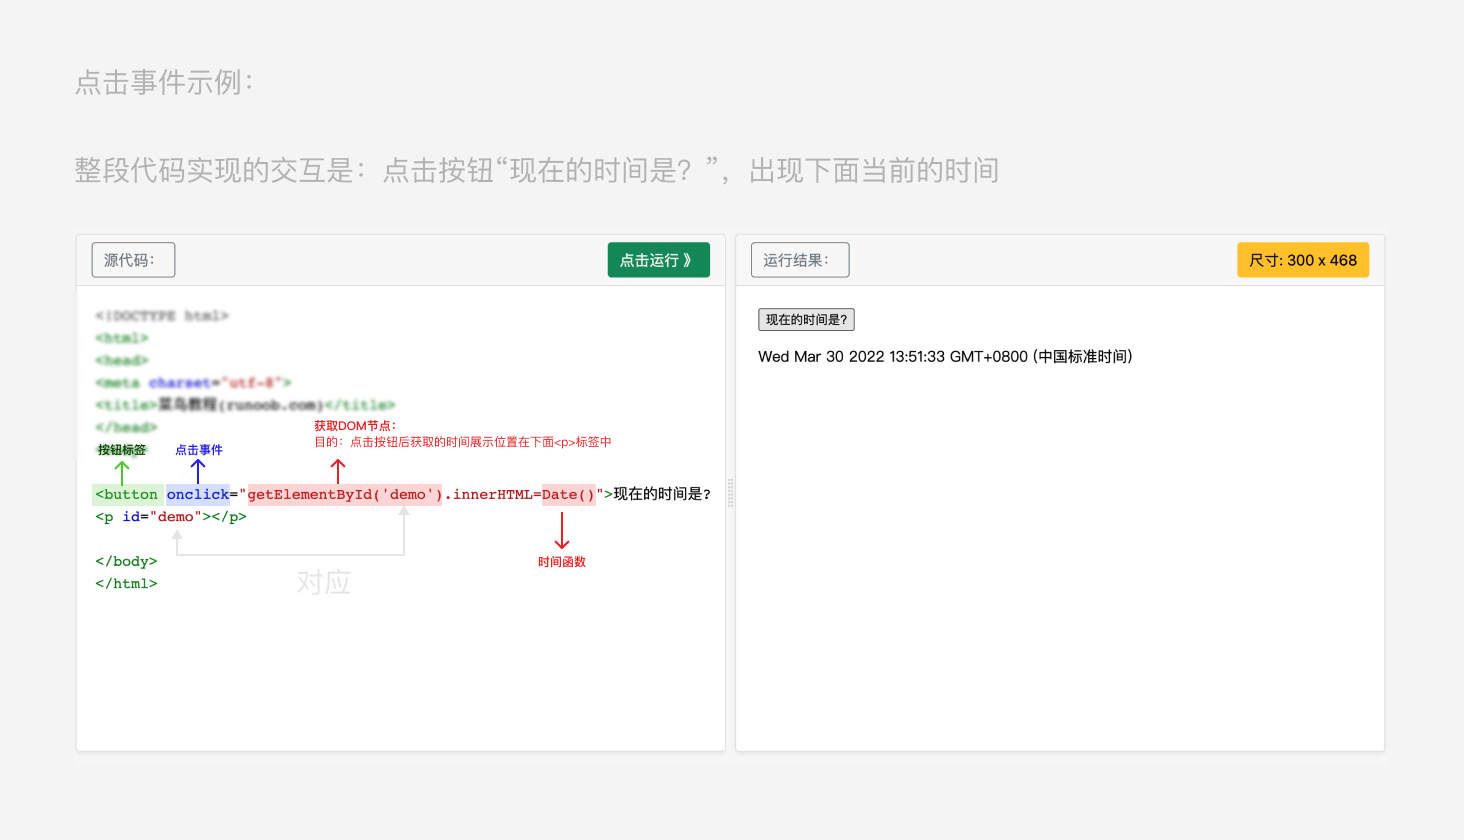
Task: Click the green 点击运行 button
Action: [658, 260]
